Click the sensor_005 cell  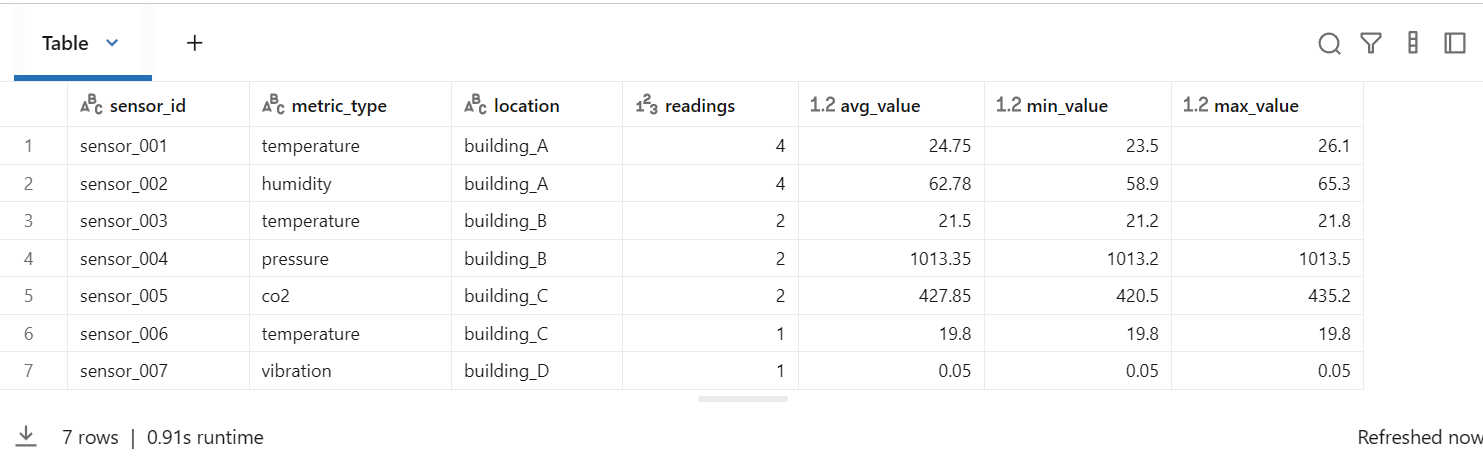[124, 296]
